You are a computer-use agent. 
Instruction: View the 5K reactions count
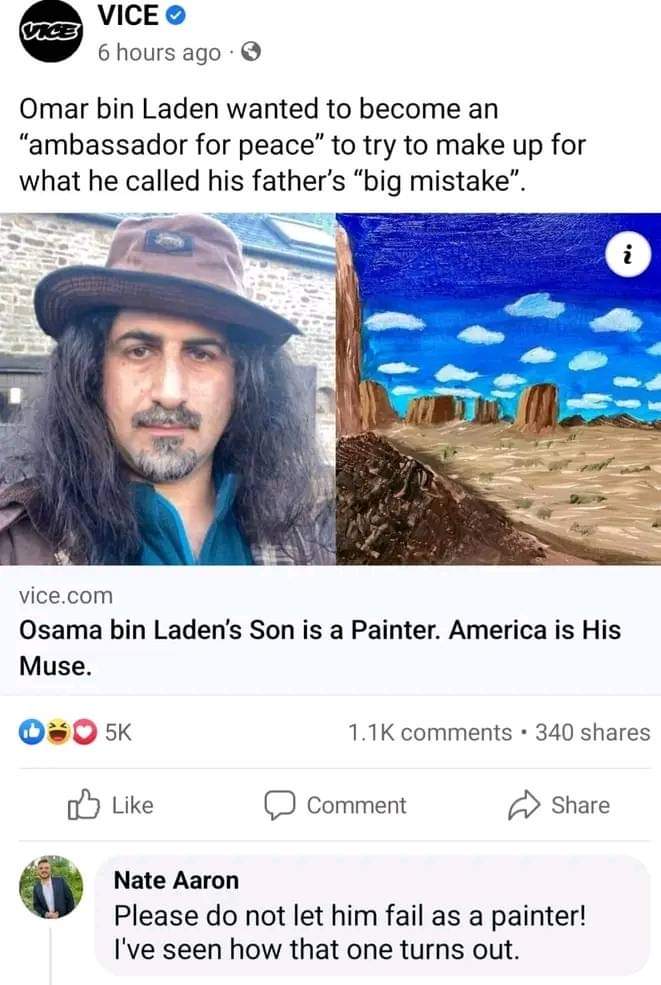pos(118,732)
